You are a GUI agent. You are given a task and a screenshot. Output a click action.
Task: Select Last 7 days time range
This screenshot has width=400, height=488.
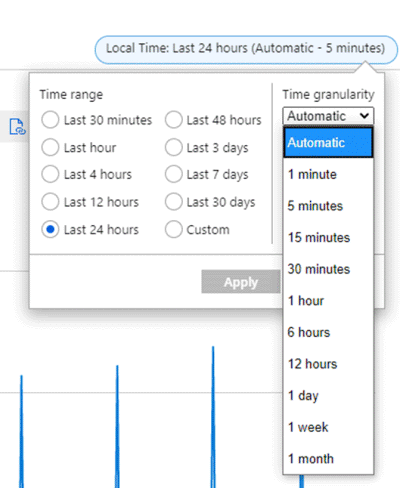(174, 174)
